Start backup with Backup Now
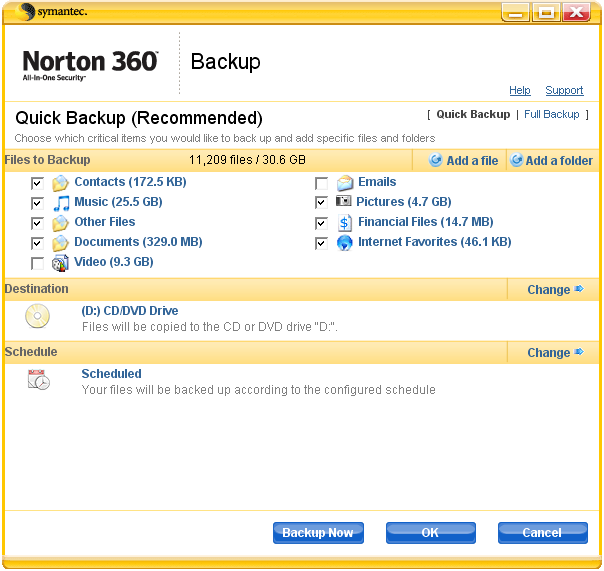Screen dimensions: 604x571 [318, 533]
